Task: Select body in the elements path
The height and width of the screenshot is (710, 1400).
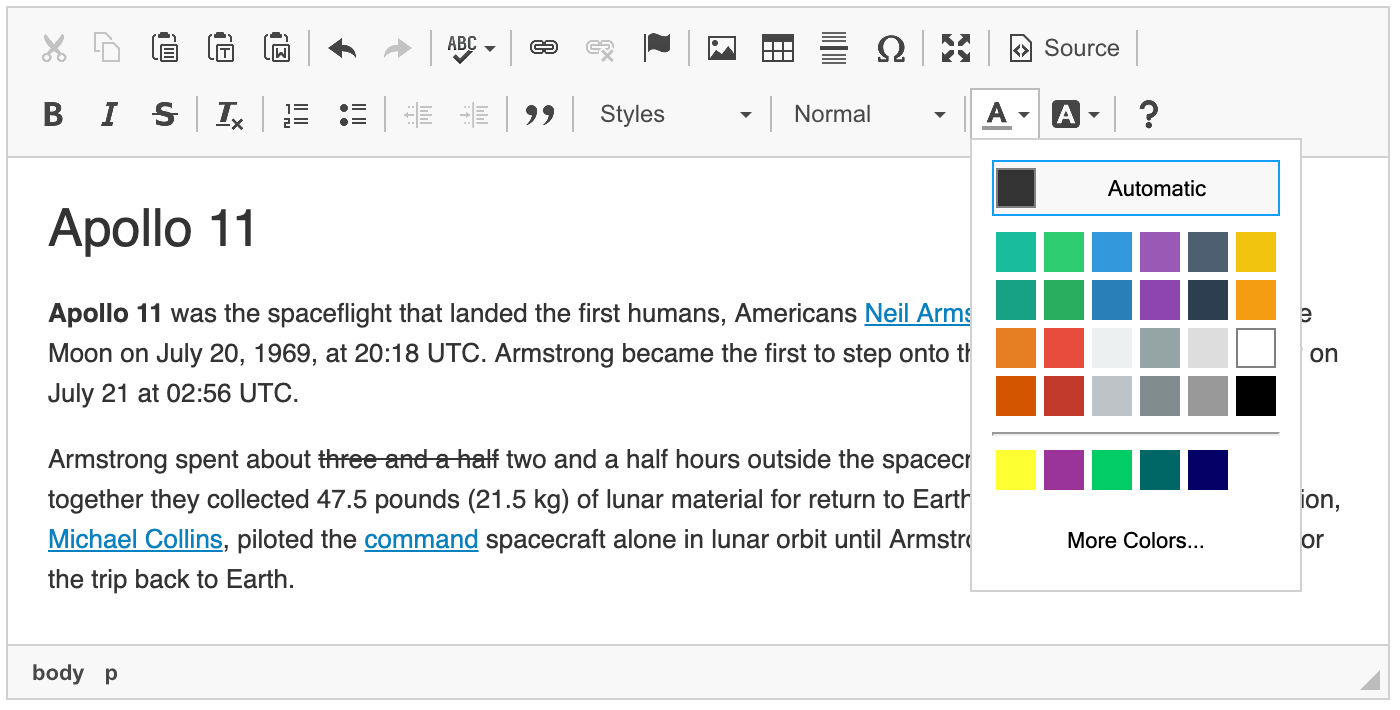Action: [x=58, y=673]
